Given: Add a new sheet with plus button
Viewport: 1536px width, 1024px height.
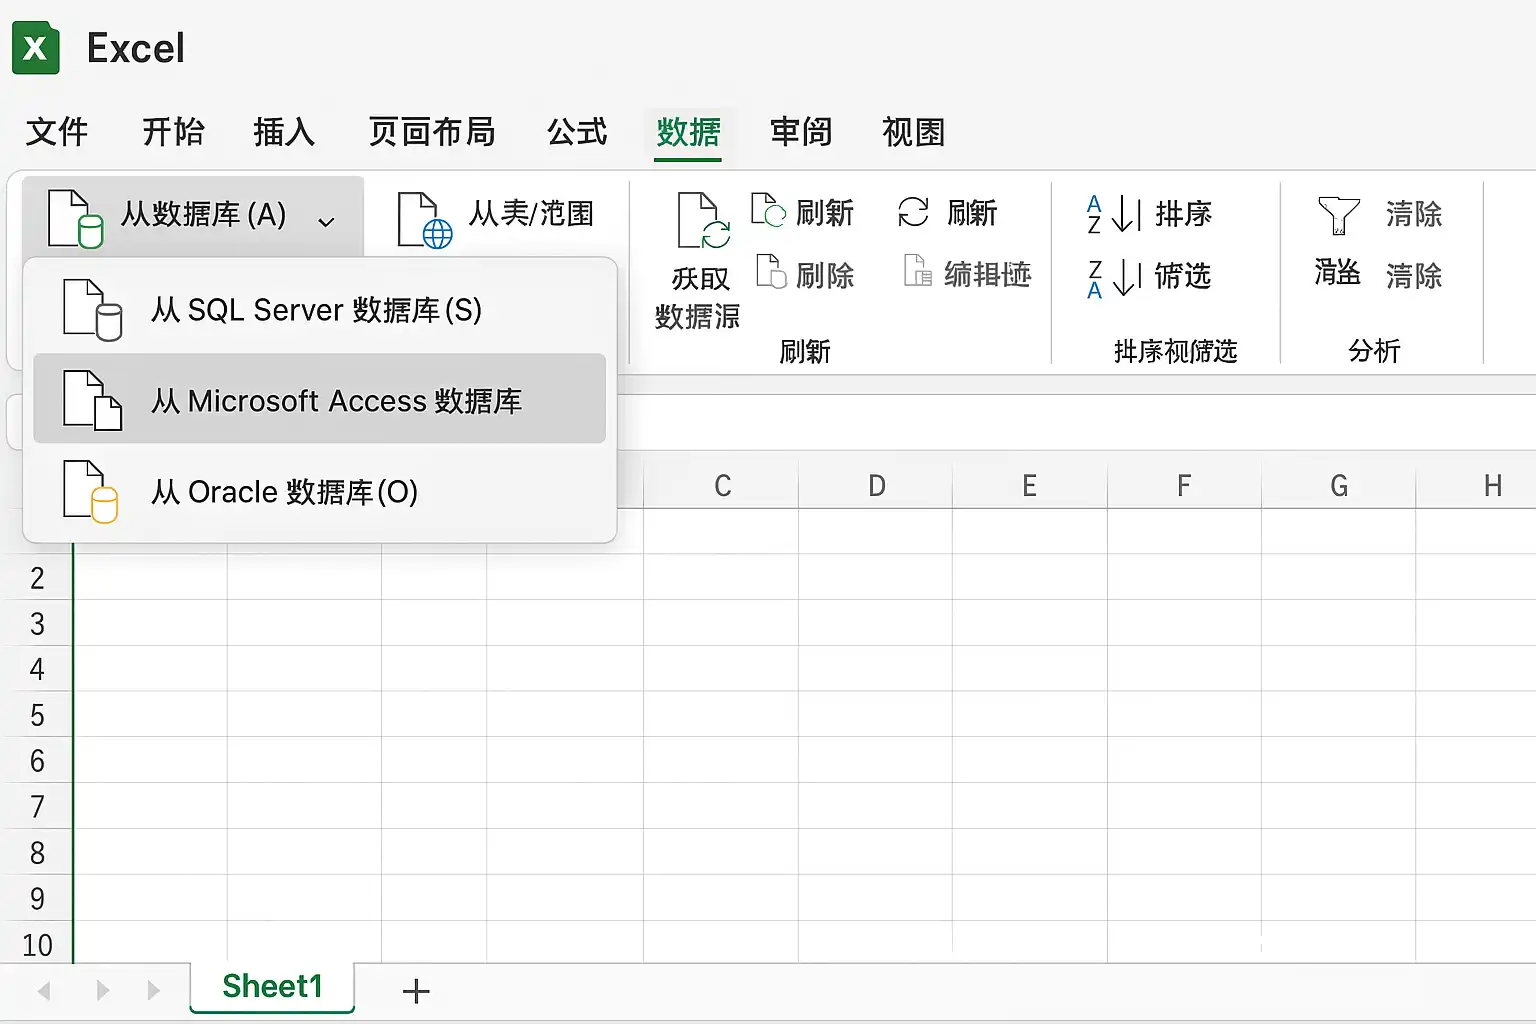Looking at the screenshot, I should (x=416, y=991).
